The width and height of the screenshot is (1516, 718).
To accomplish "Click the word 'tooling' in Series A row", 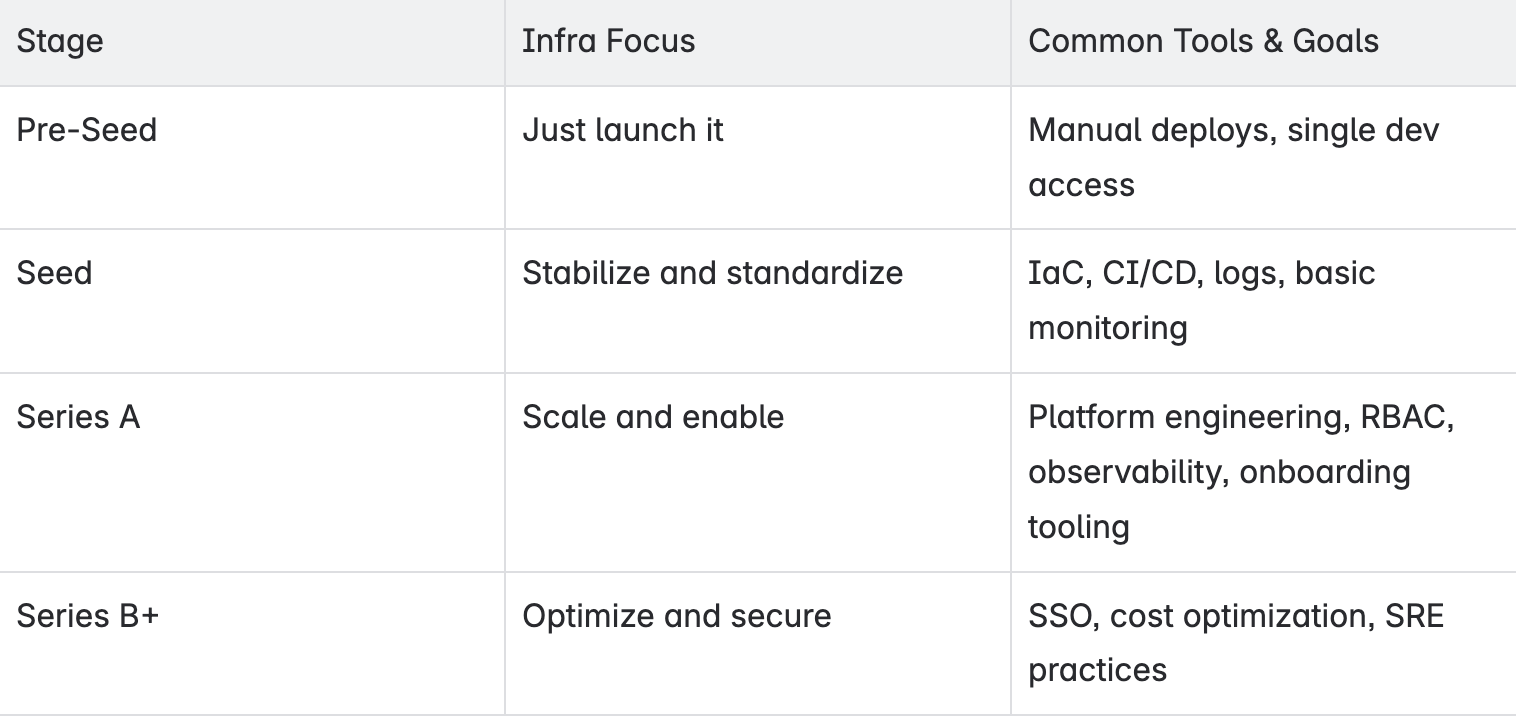I will [1079, 527].
